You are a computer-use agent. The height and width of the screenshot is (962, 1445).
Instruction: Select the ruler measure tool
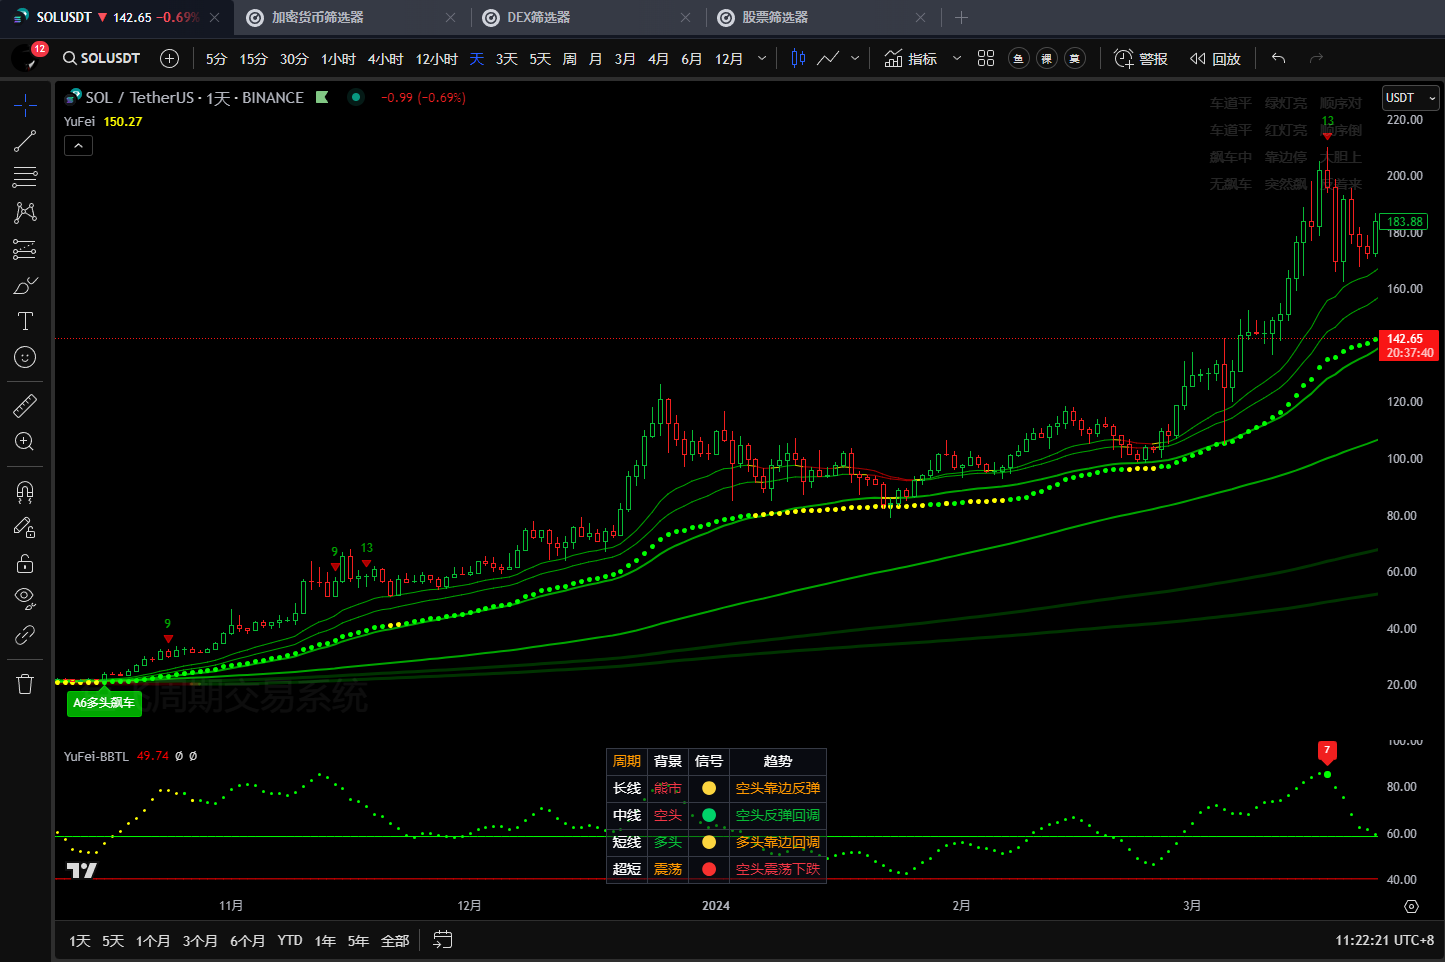(25, 405)
